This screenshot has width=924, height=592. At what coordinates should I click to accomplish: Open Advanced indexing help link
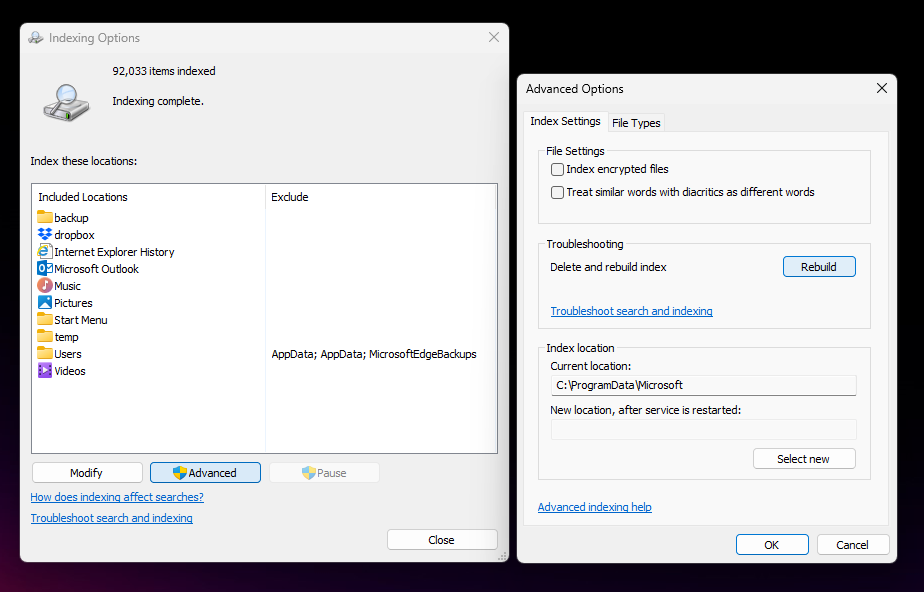coord(595,507)
